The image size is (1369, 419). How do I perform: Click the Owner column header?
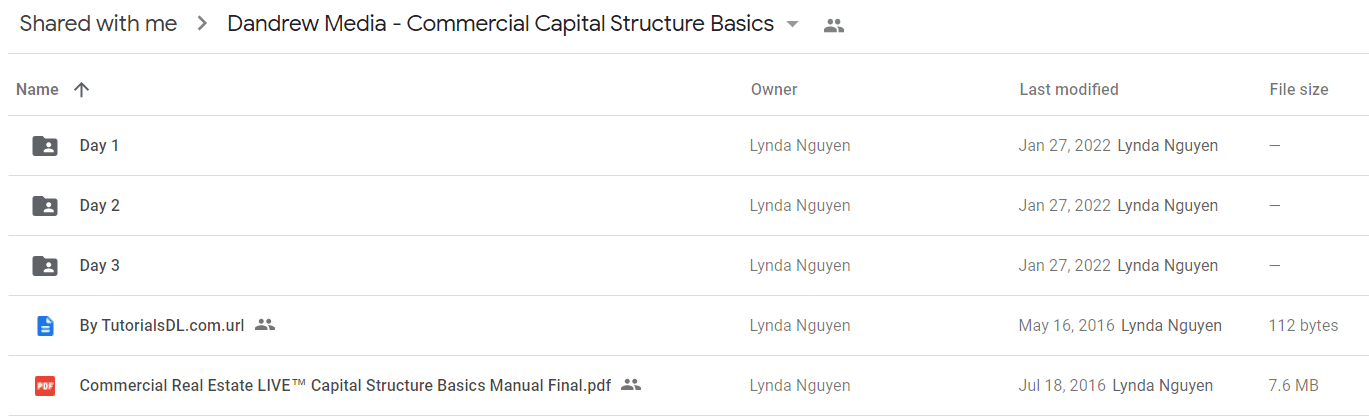coord(774,89)
